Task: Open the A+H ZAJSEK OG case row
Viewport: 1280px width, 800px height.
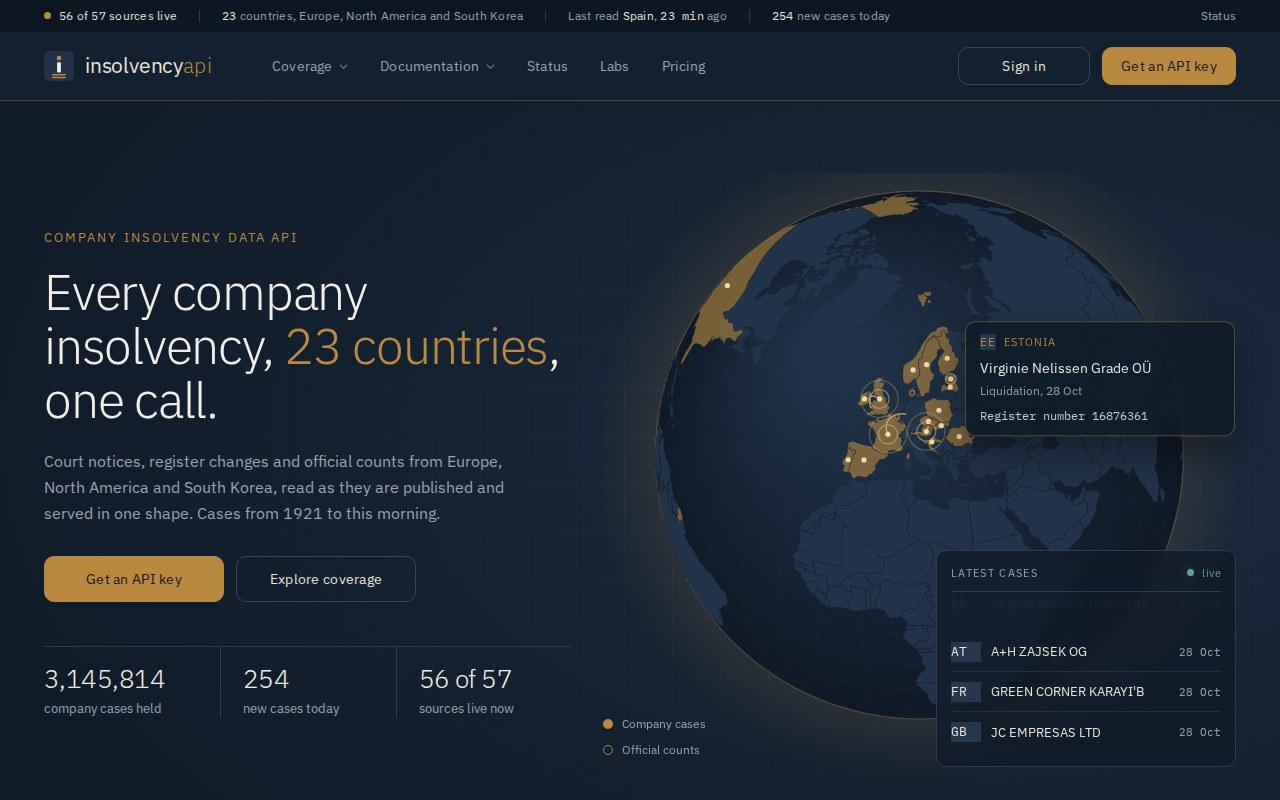Action: tap(1086, 652)
